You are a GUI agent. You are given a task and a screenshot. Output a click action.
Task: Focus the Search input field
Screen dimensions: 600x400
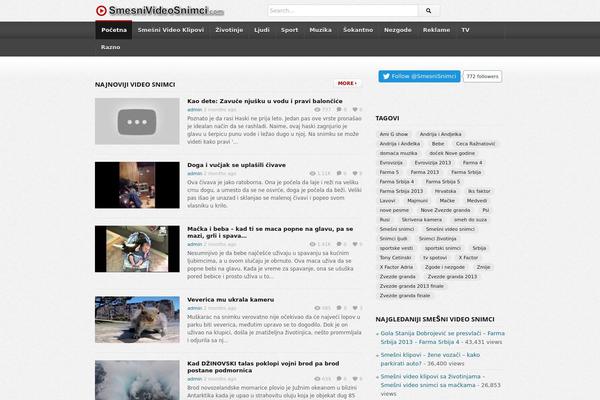coord(342,11)
